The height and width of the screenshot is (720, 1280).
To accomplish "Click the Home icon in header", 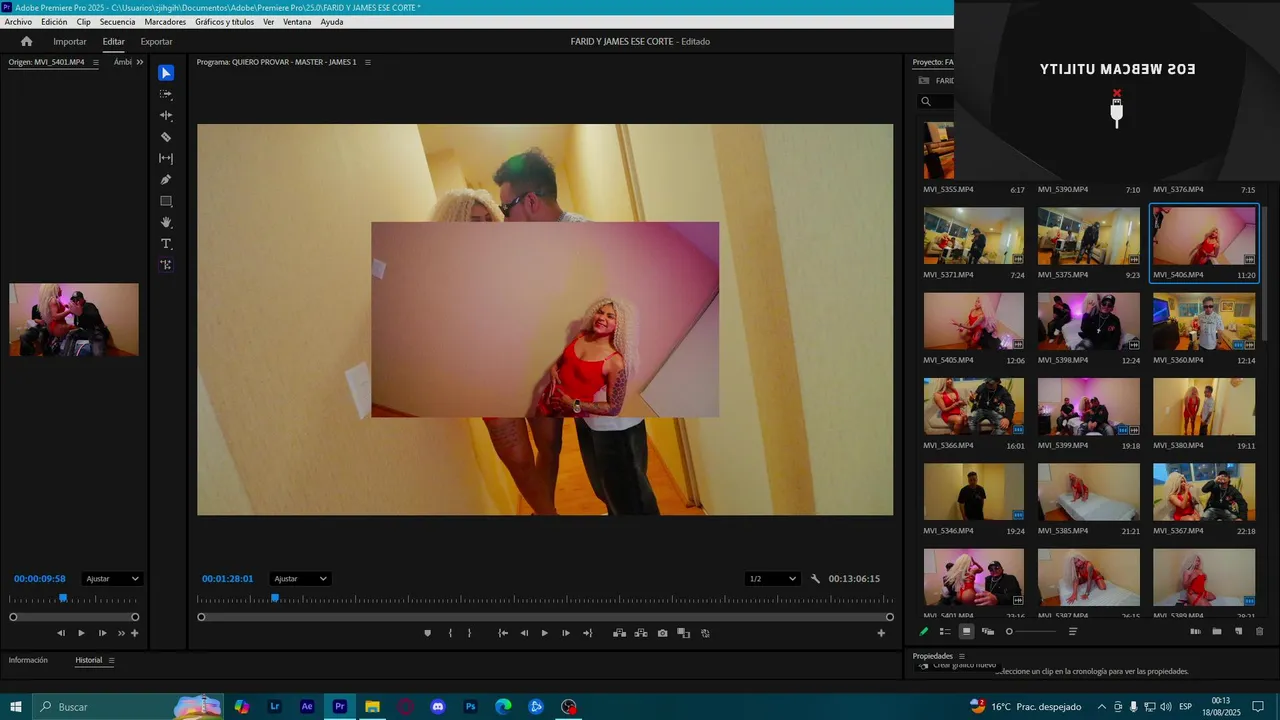I will pos(27,41).
